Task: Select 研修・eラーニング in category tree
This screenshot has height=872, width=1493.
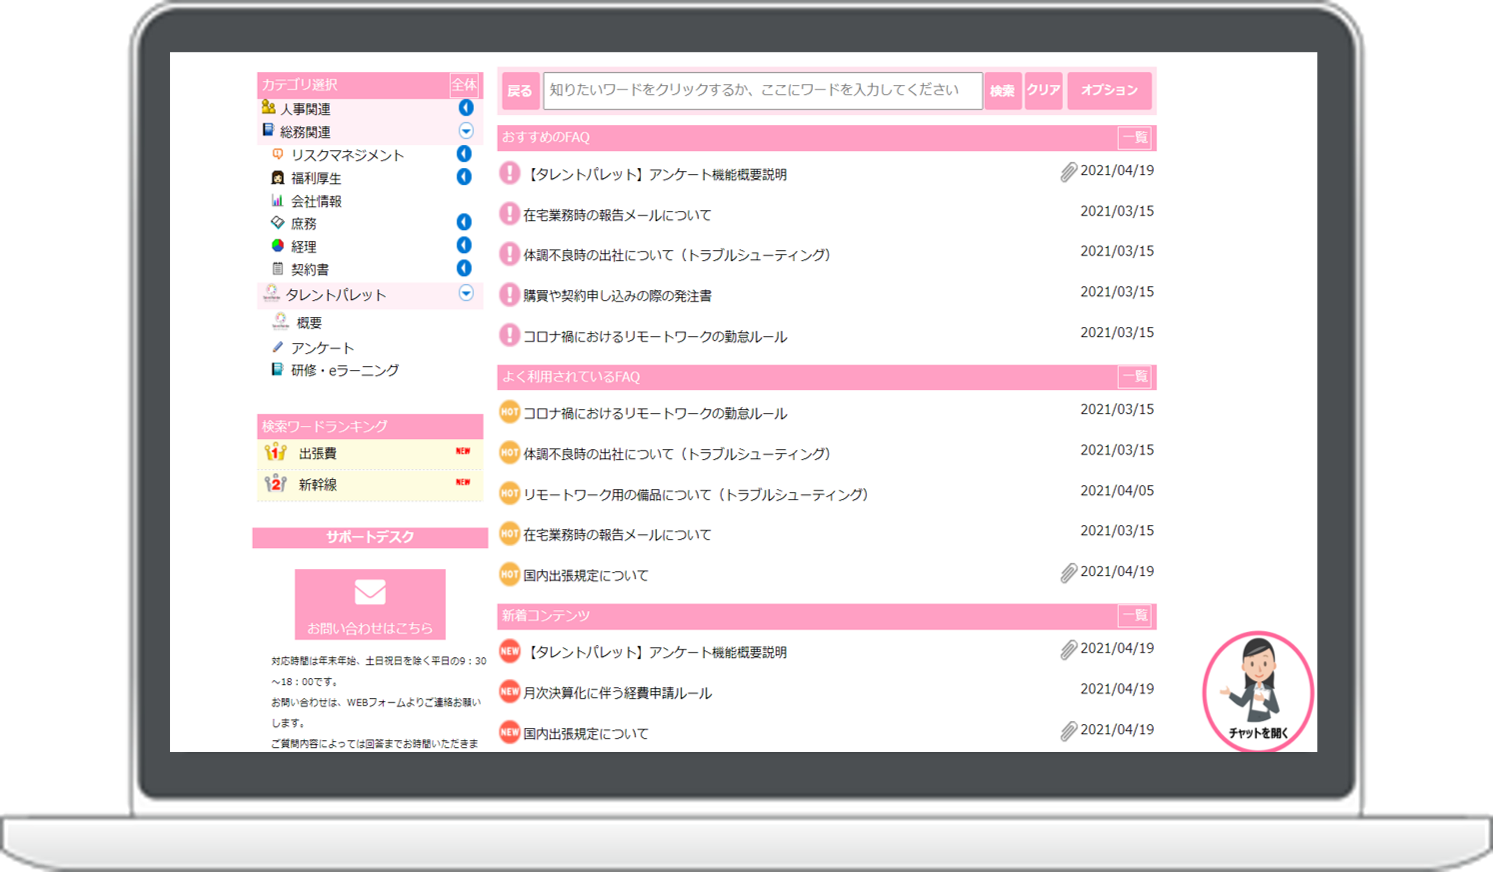Action: click(x=344, y=370)
